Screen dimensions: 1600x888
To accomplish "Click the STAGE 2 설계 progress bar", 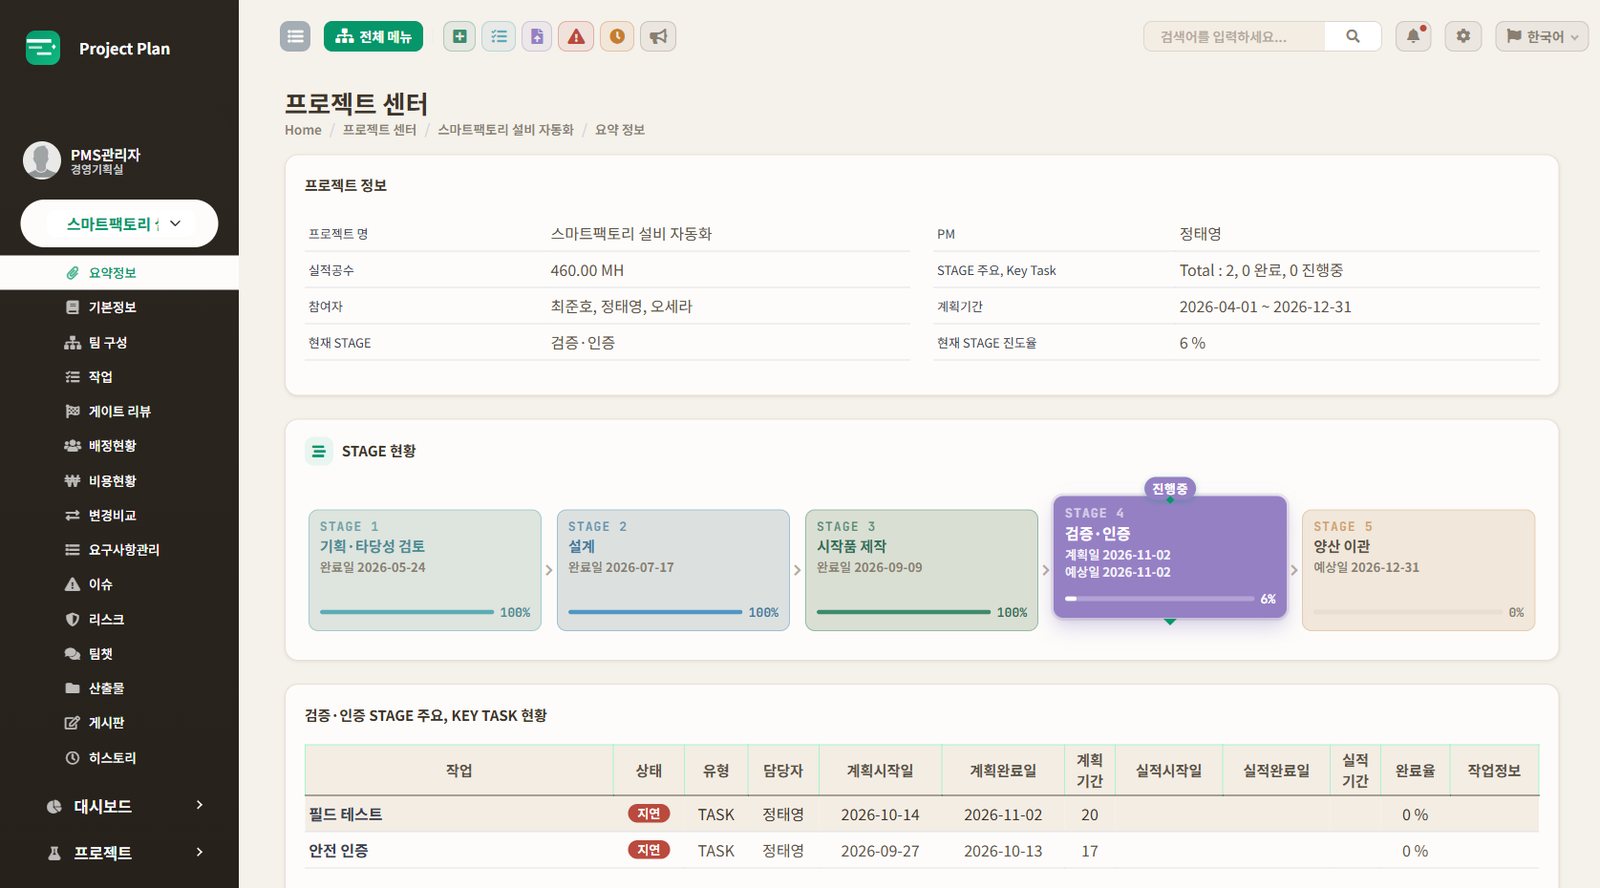I will [655, 612].
